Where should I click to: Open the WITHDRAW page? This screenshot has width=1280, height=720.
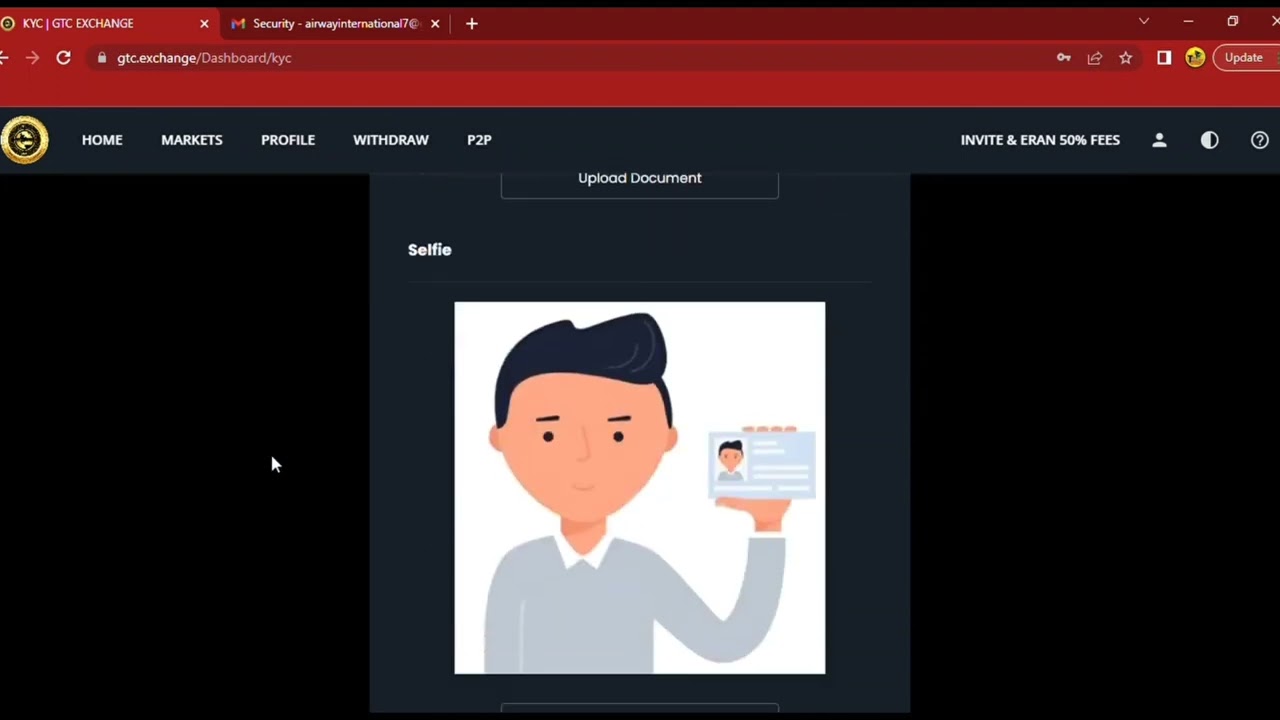pos(391,140)
